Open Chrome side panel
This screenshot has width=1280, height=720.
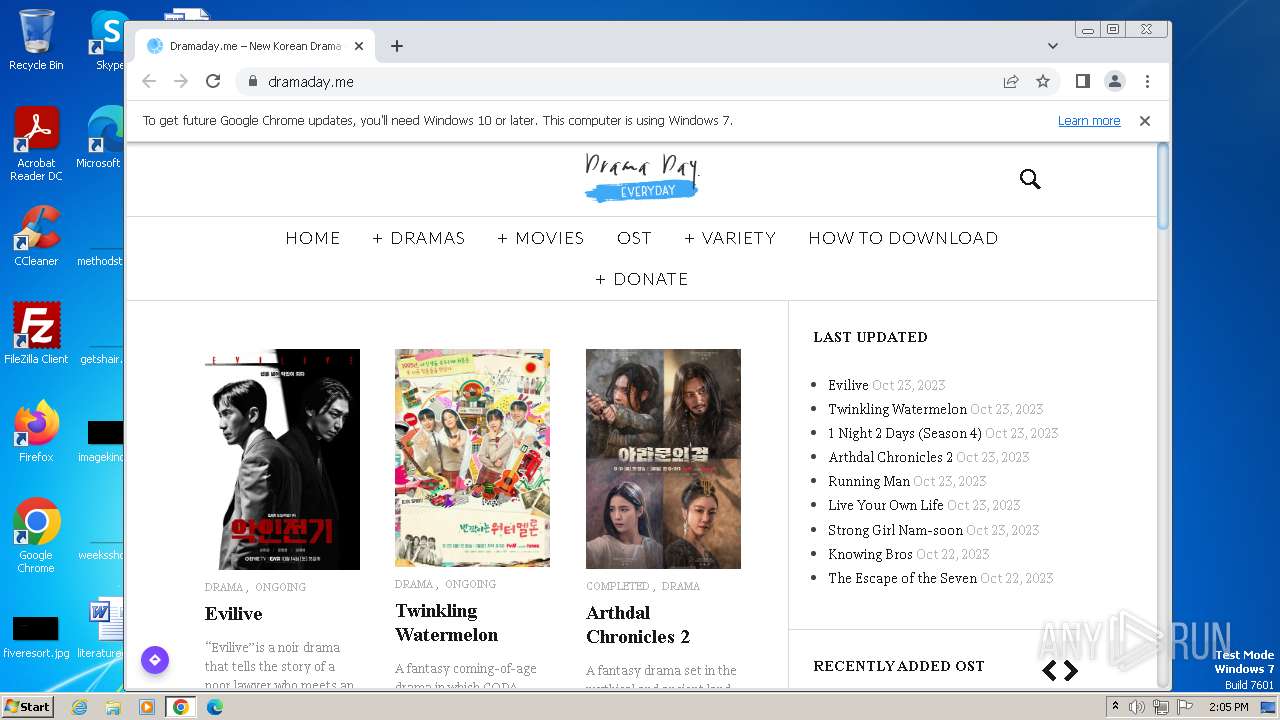pos(1082,81)
